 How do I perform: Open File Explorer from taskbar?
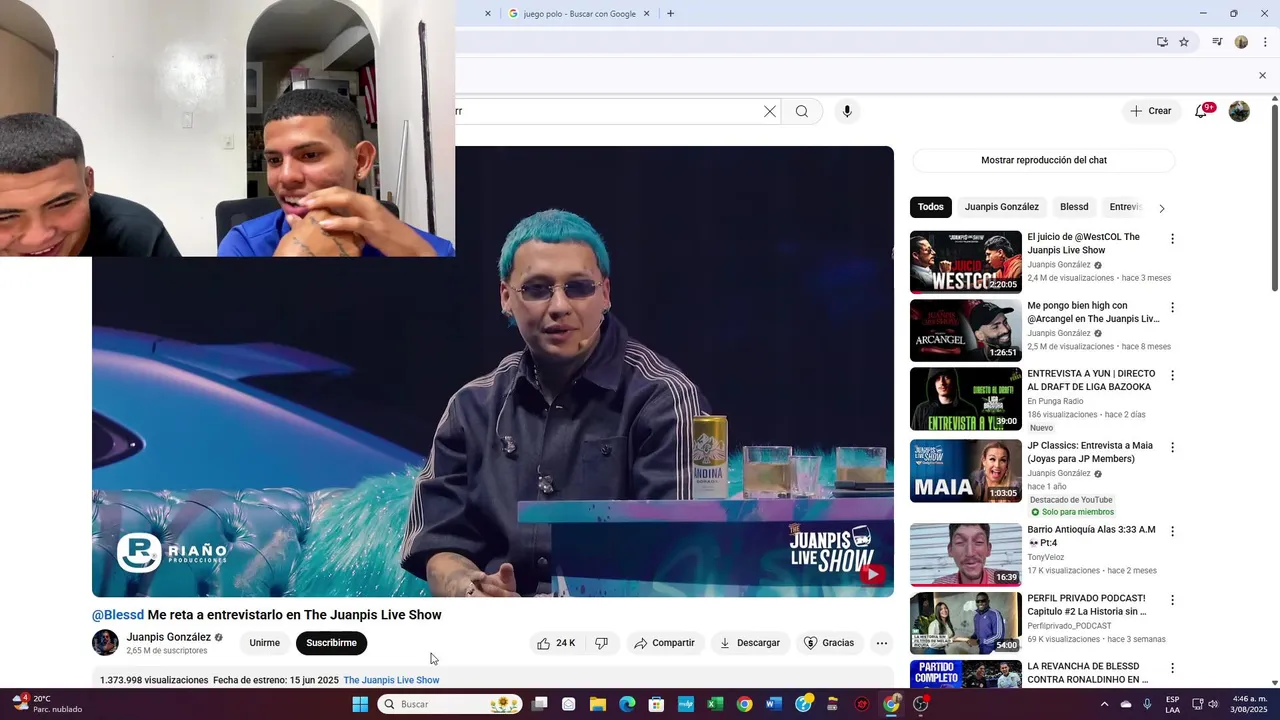point(598,704)
